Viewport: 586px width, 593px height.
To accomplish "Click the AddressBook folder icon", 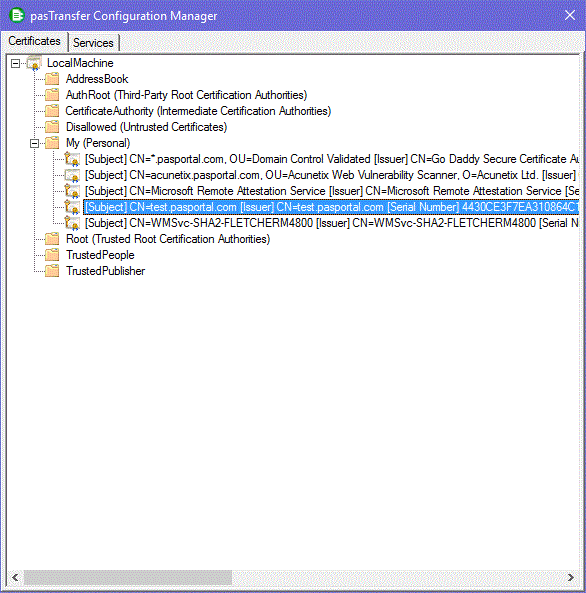I will [x=52, y=79].
